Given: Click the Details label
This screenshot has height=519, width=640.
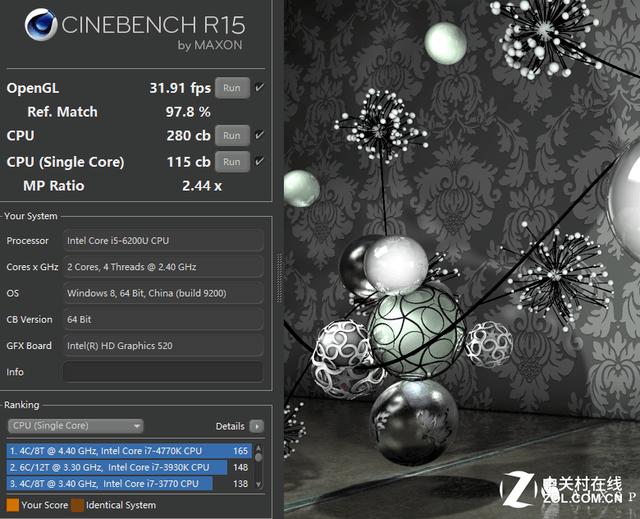Looking at the screenshot, I should pyautogui.click(x=230, y=426).
